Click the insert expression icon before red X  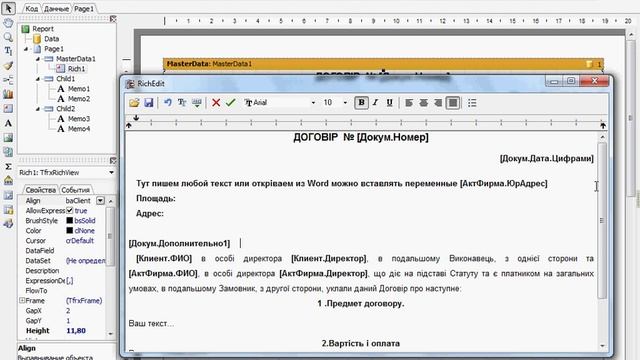click(196, 102)
